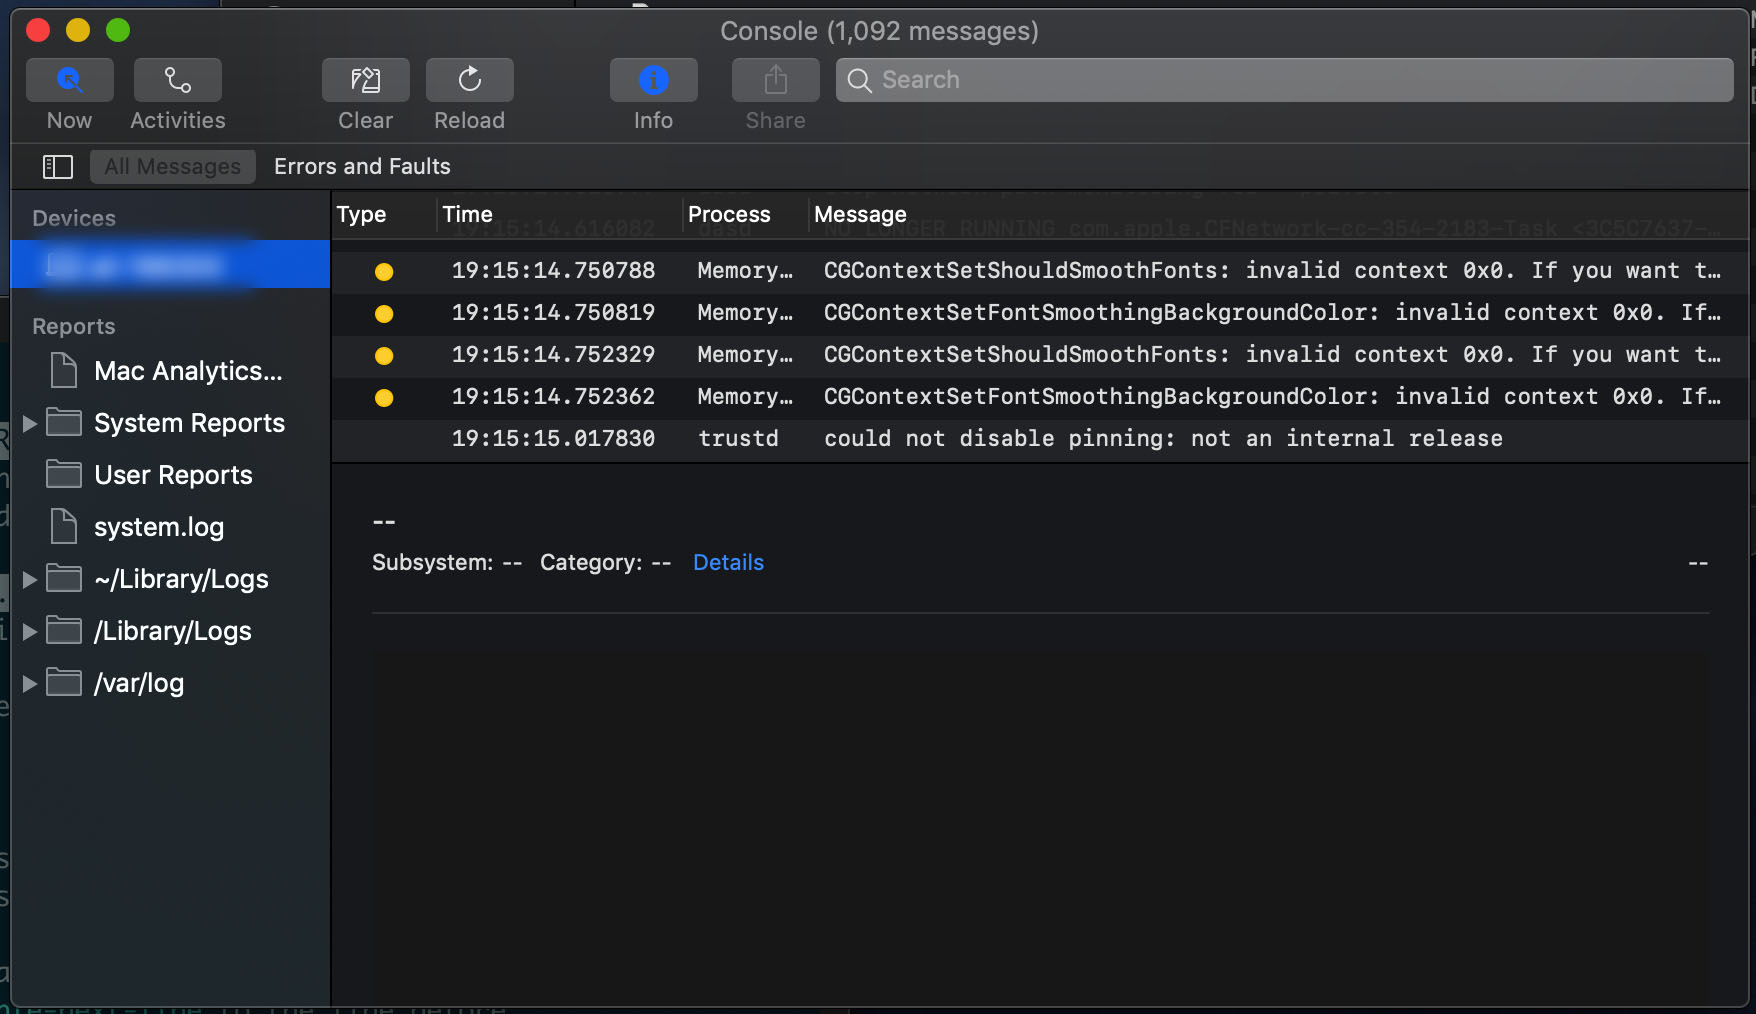Select the highlighted device in Devices
This screenshot has width=1756, height=1014.
click(170, 264)
